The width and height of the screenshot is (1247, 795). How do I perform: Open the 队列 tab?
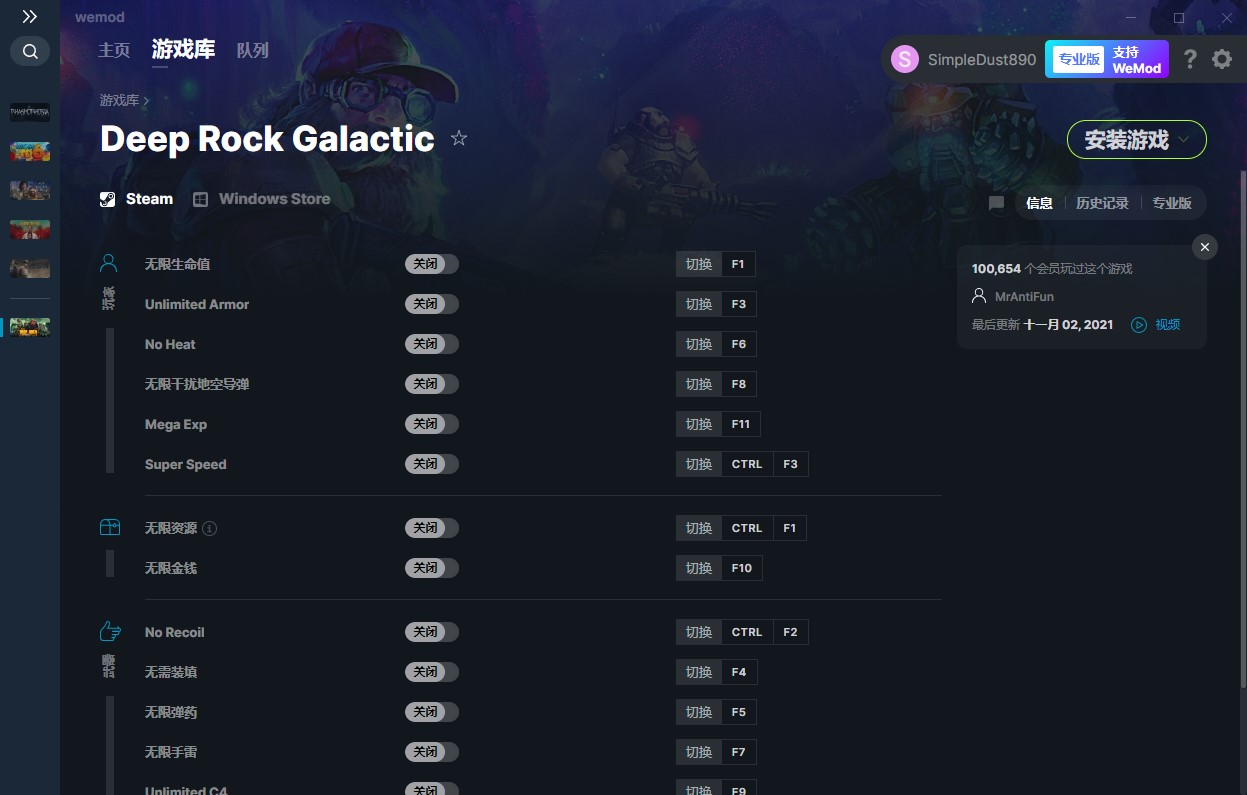[253, 50]
